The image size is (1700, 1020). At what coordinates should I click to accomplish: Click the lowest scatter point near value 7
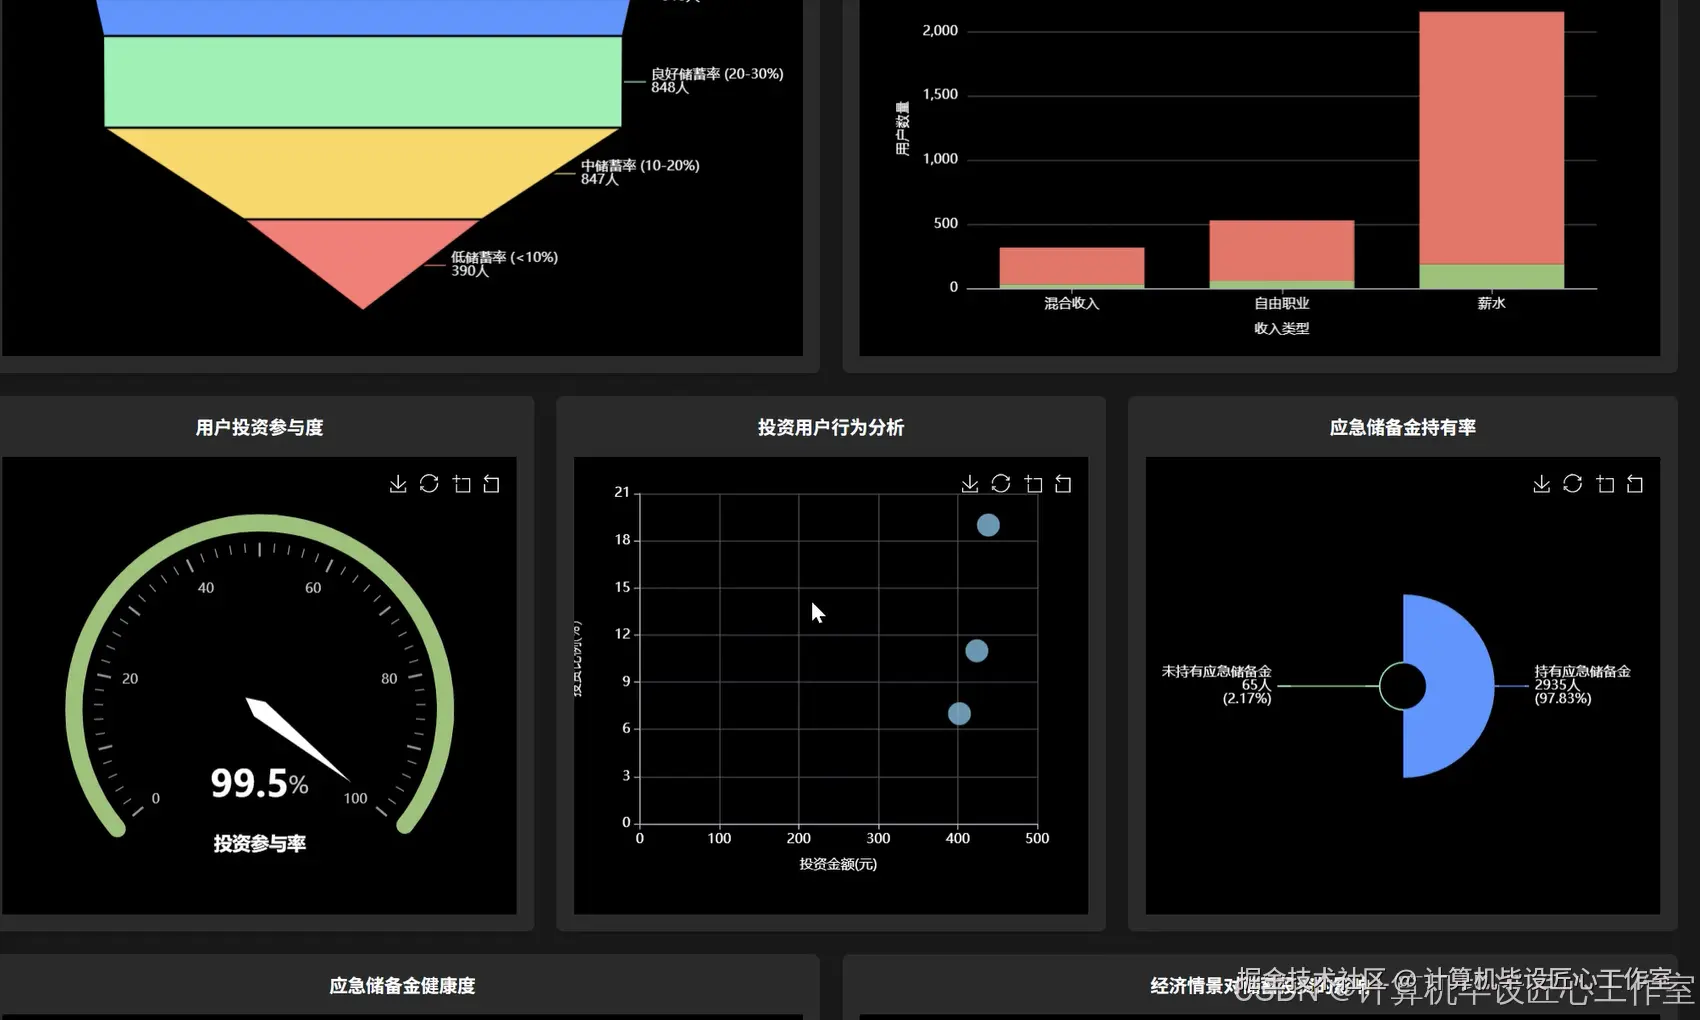[959, 713]
